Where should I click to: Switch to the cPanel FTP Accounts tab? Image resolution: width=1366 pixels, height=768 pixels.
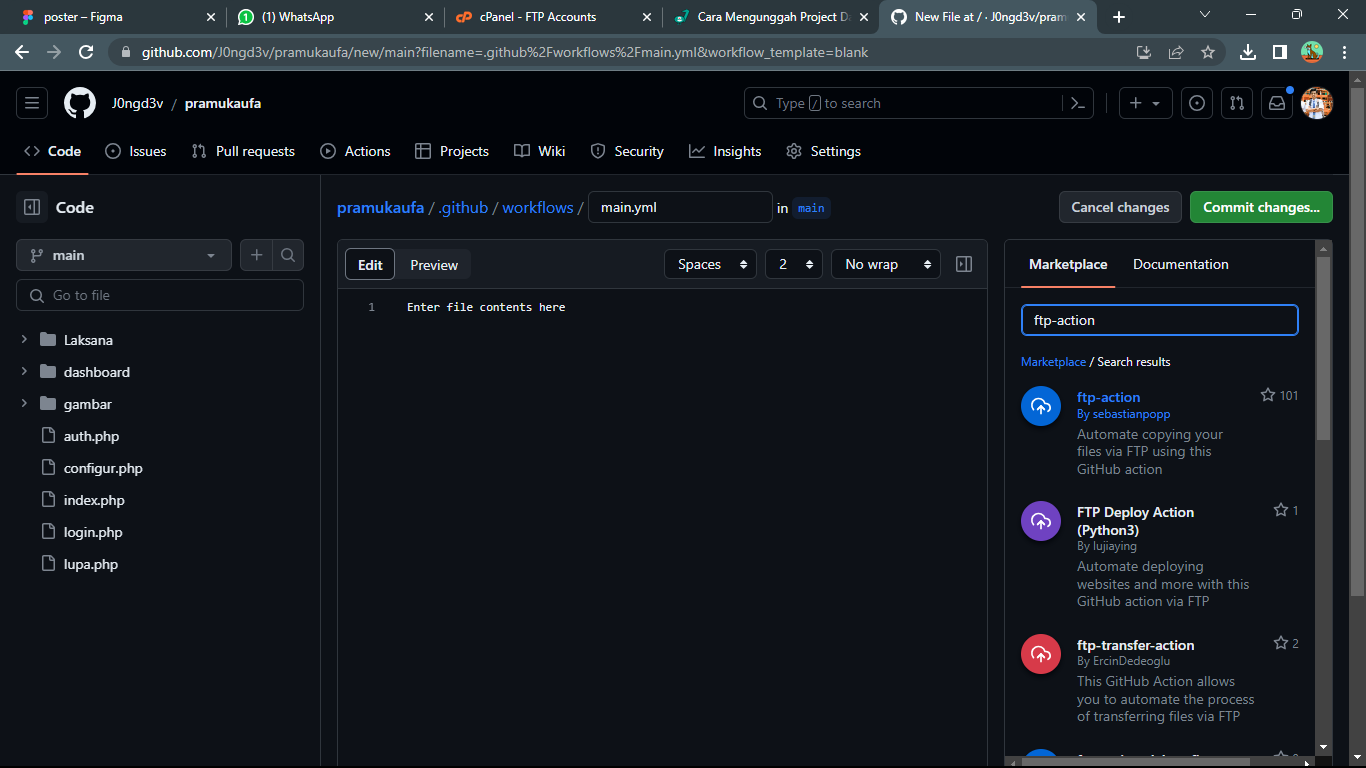(x=551, y=17)
